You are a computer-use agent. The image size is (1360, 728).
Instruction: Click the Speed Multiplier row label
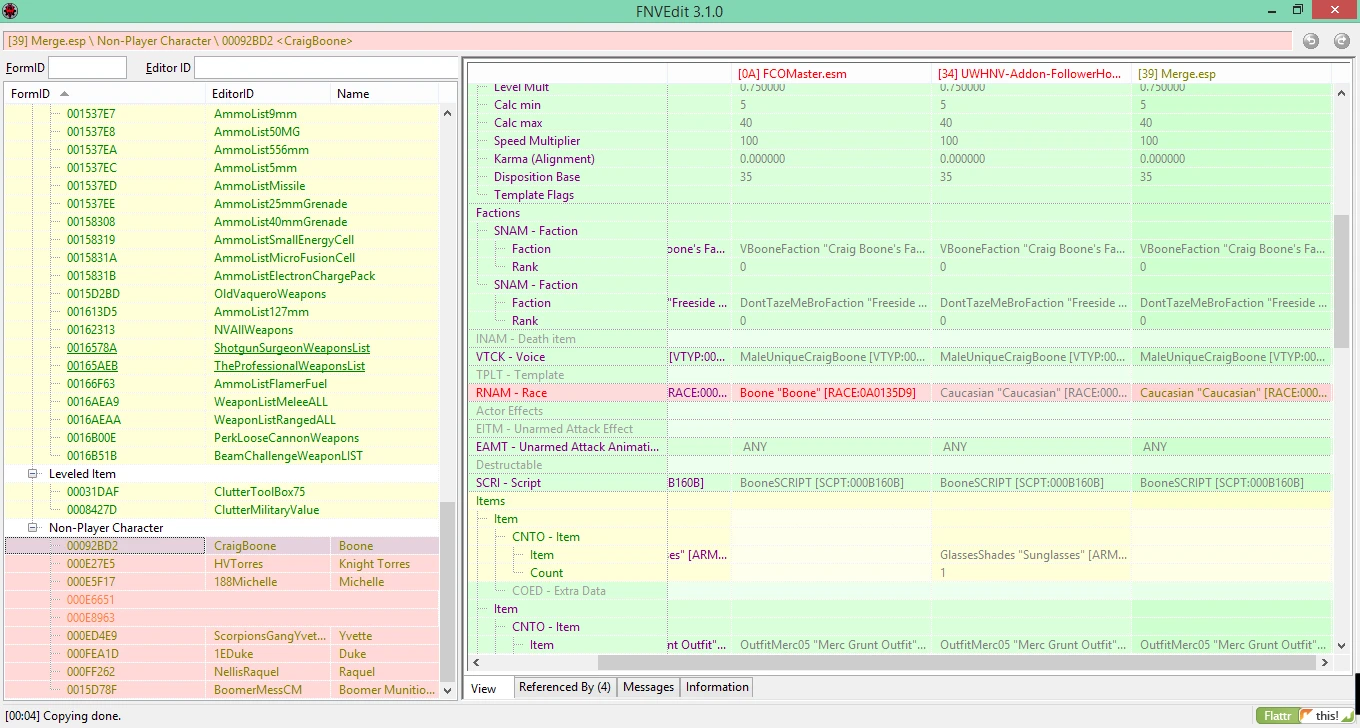[536, 141]
